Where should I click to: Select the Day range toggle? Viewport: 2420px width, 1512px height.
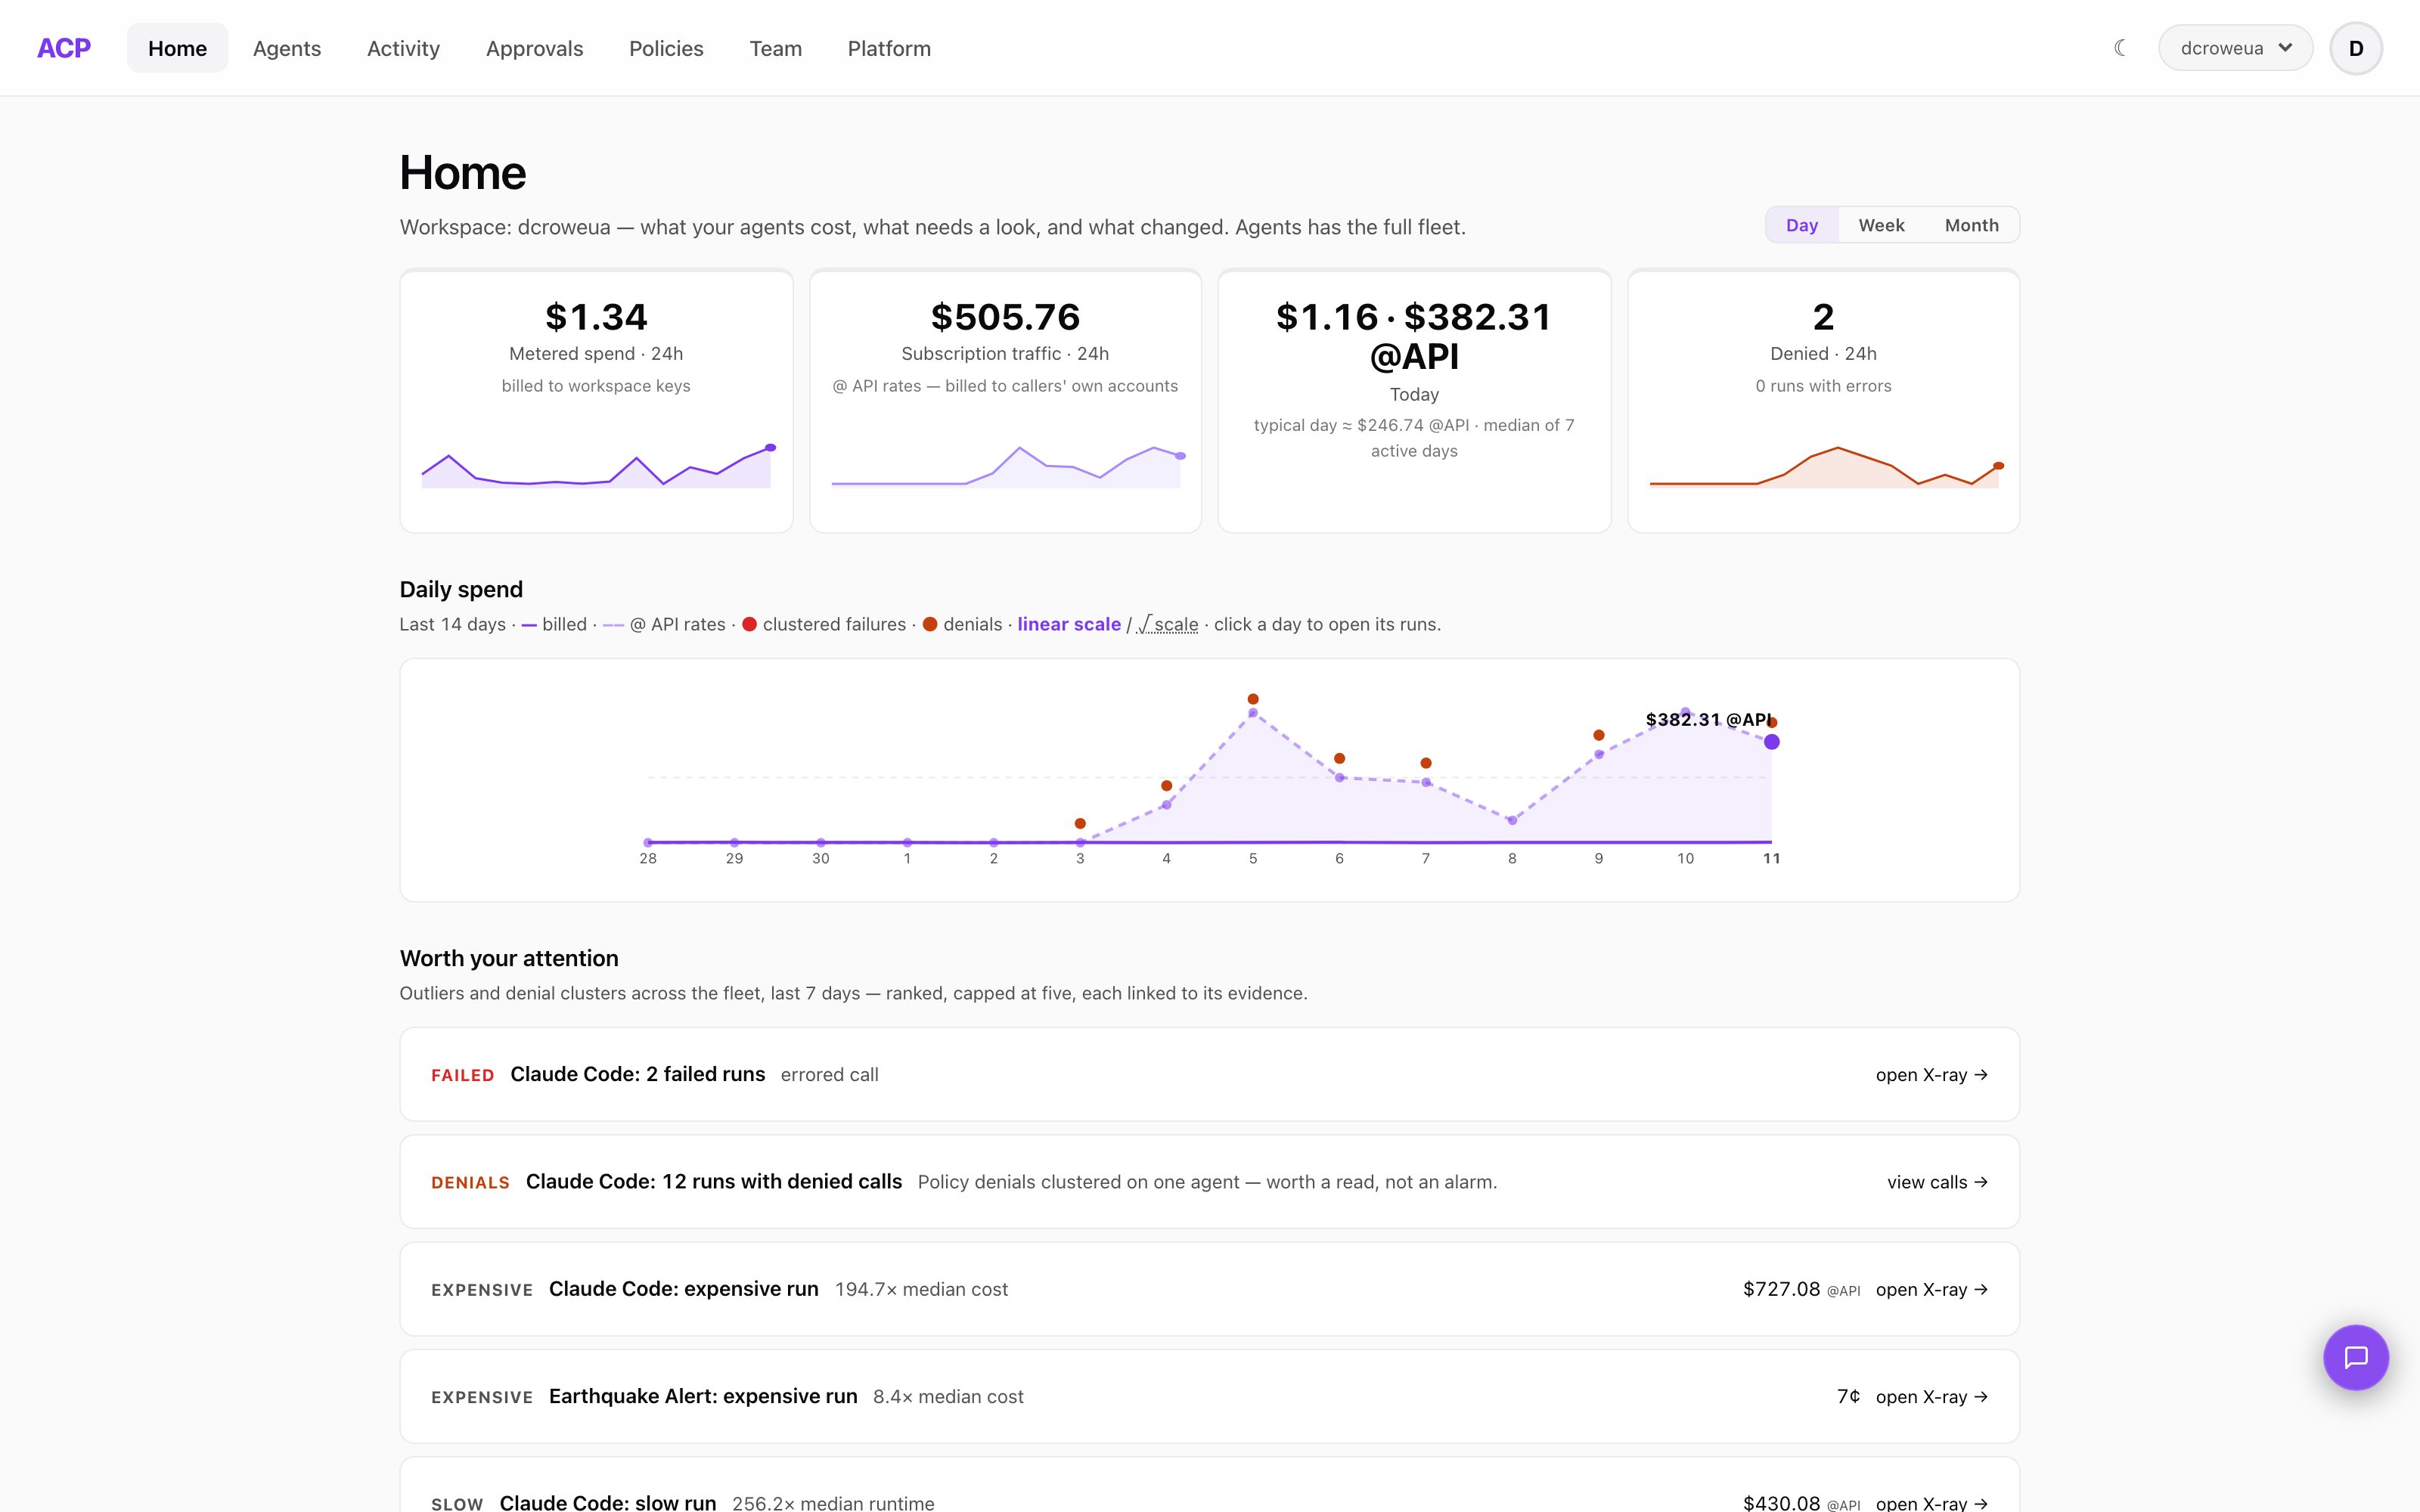(1802, 225)
